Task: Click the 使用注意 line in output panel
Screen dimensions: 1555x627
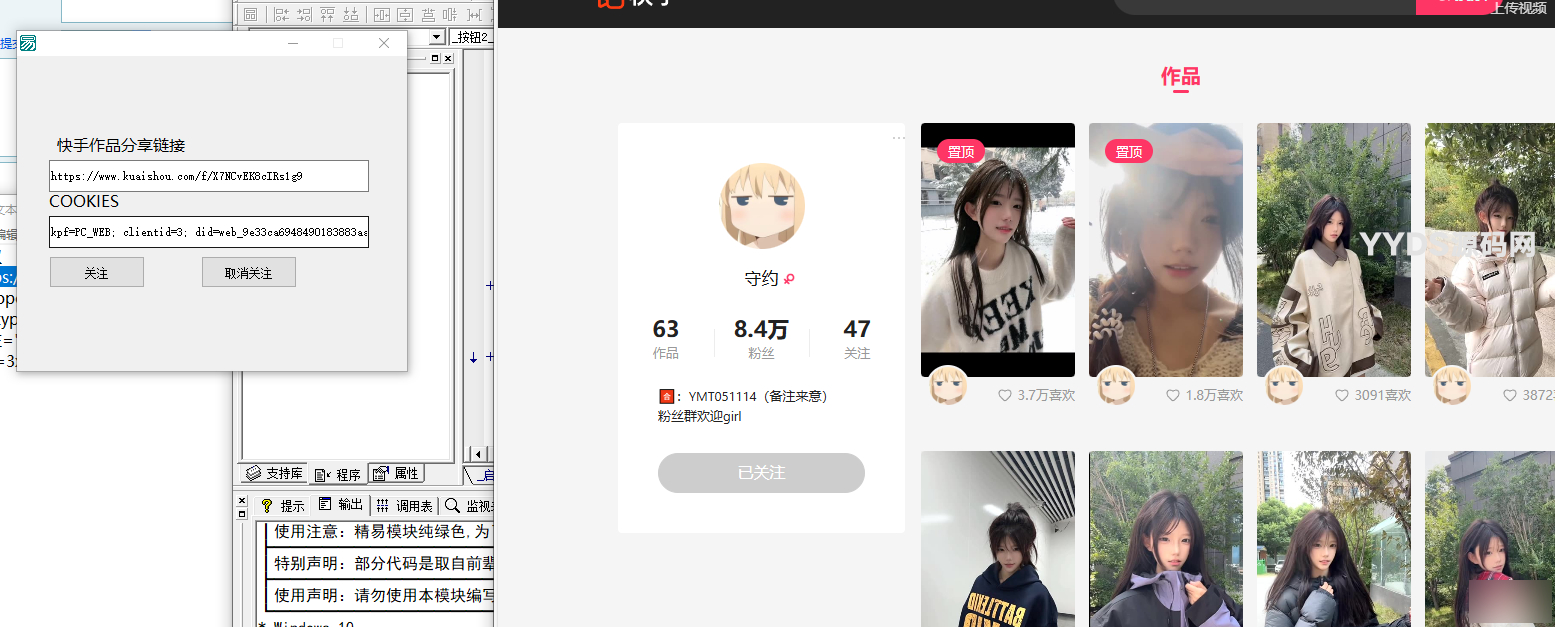Action: [383, 532]
